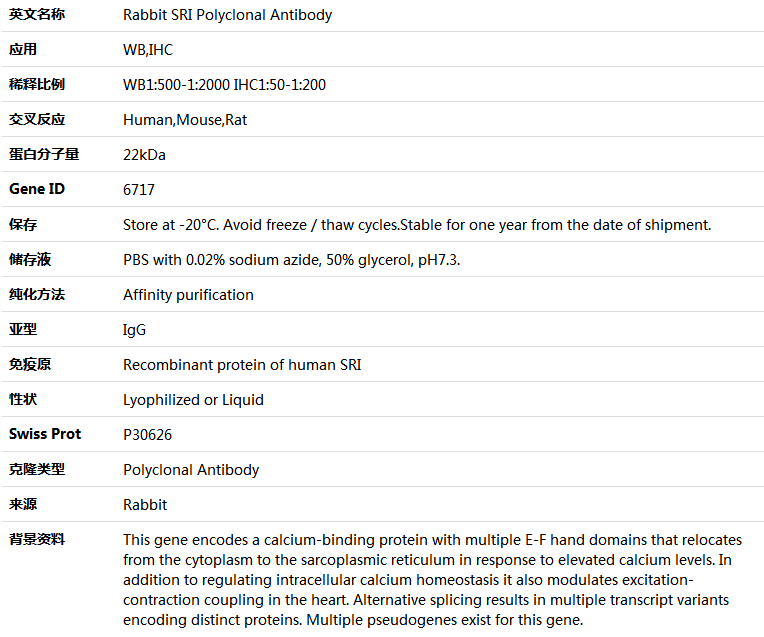Screen dimensions: 764x637
Task: Click the Affinity purification value
Action: (x=188, y=295)
